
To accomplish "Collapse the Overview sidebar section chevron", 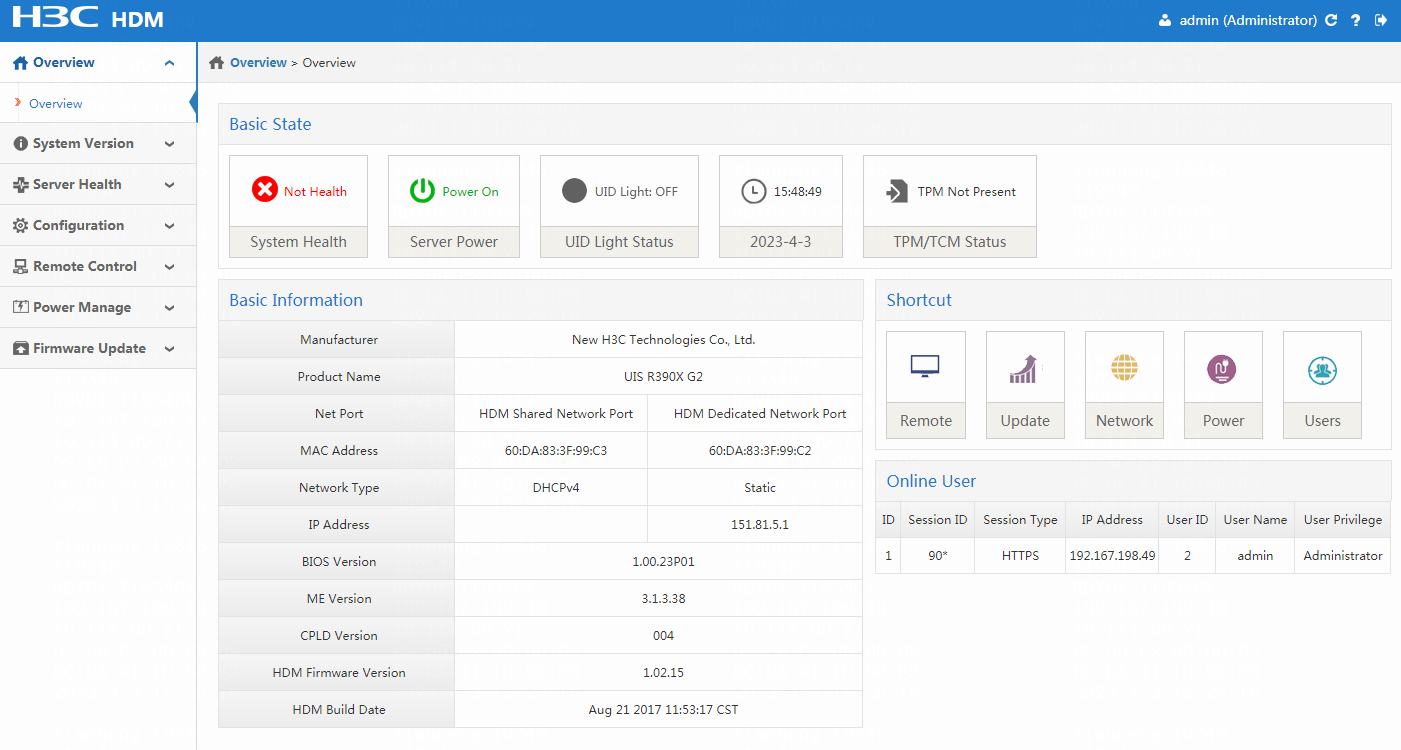I will tap(169, 63).
